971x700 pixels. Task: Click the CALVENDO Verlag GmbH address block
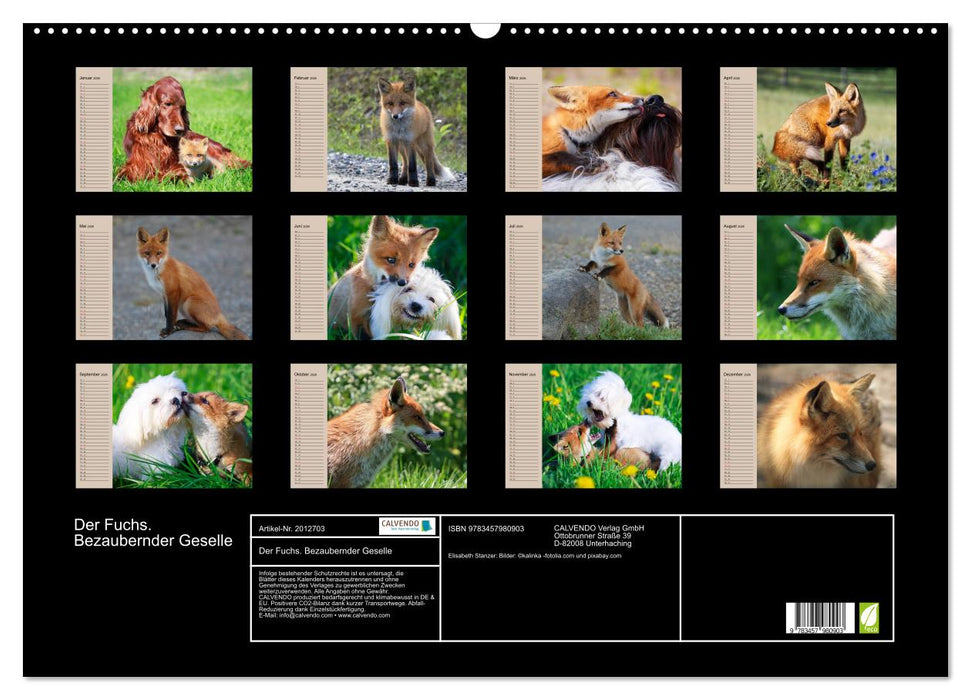click(x=597, y=535)
